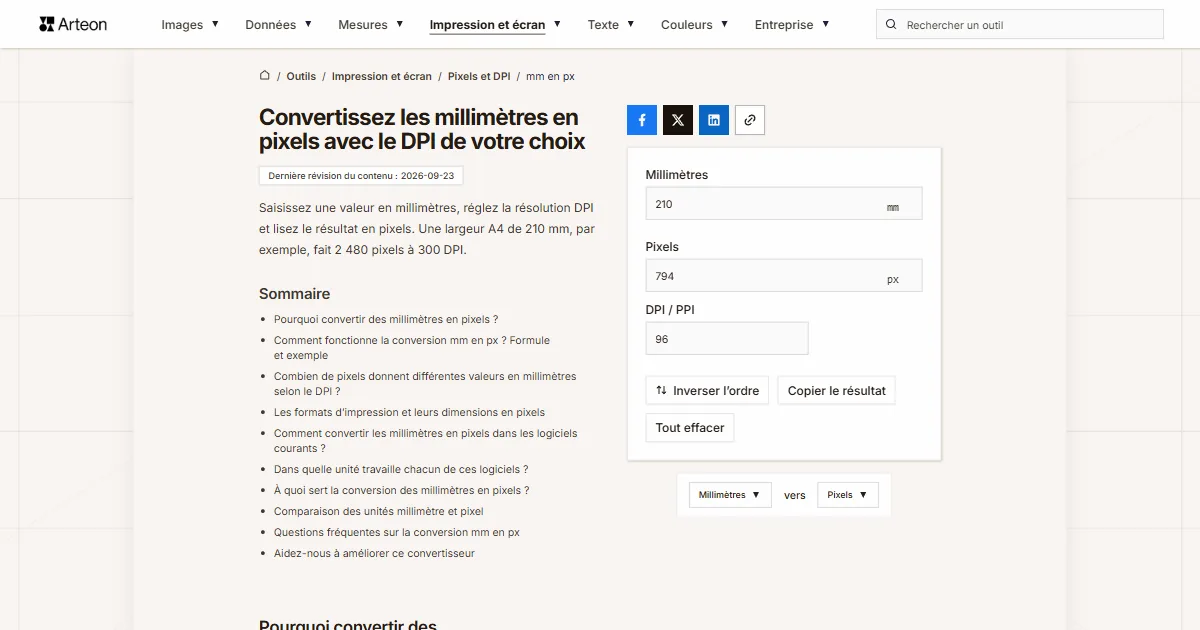Go to home breadcrumb icon

coord(265,76)
